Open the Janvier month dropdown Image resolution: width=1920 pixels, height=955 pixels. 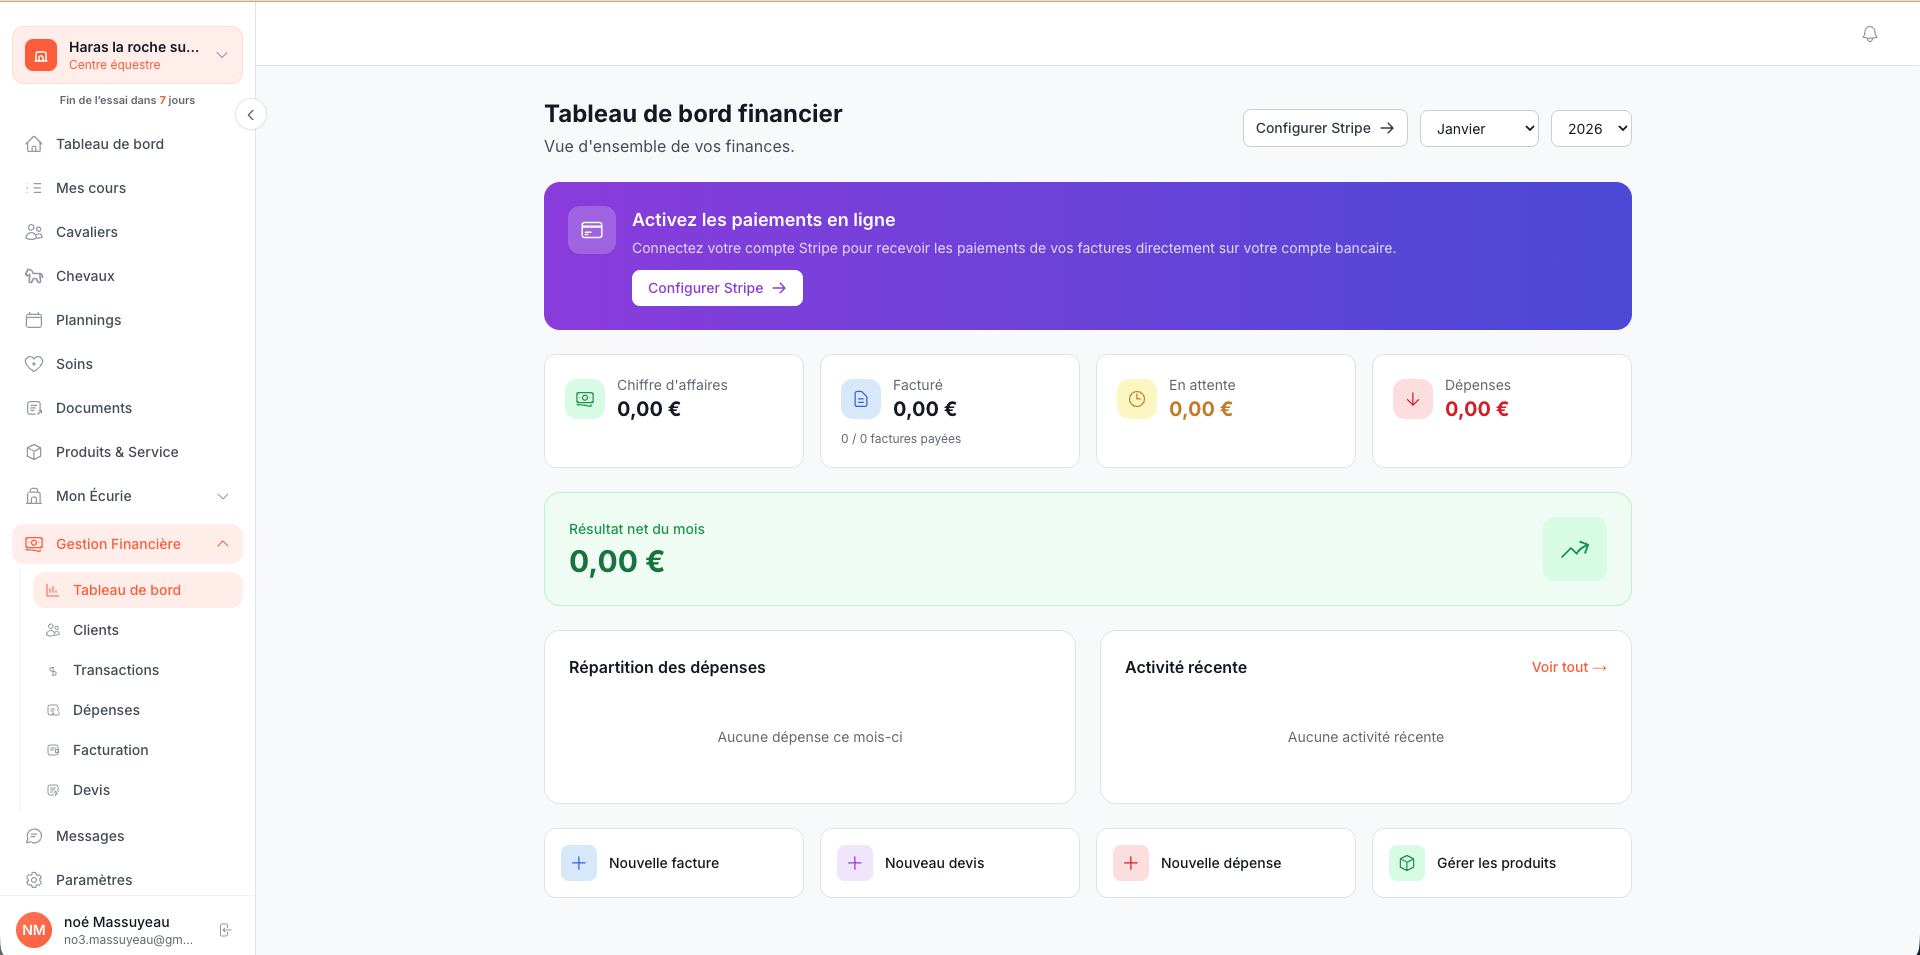point(1479,129)
